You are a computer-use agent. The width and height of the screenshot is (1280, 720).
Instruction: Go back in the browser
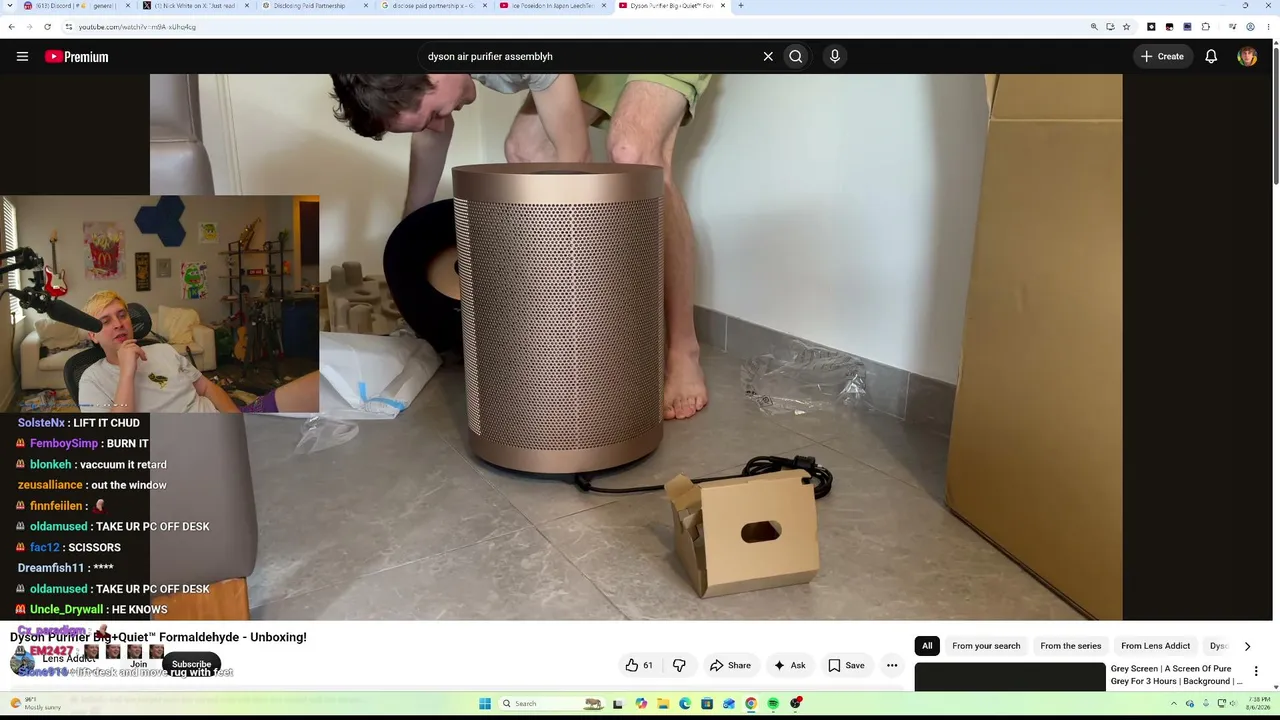point(12,27)
